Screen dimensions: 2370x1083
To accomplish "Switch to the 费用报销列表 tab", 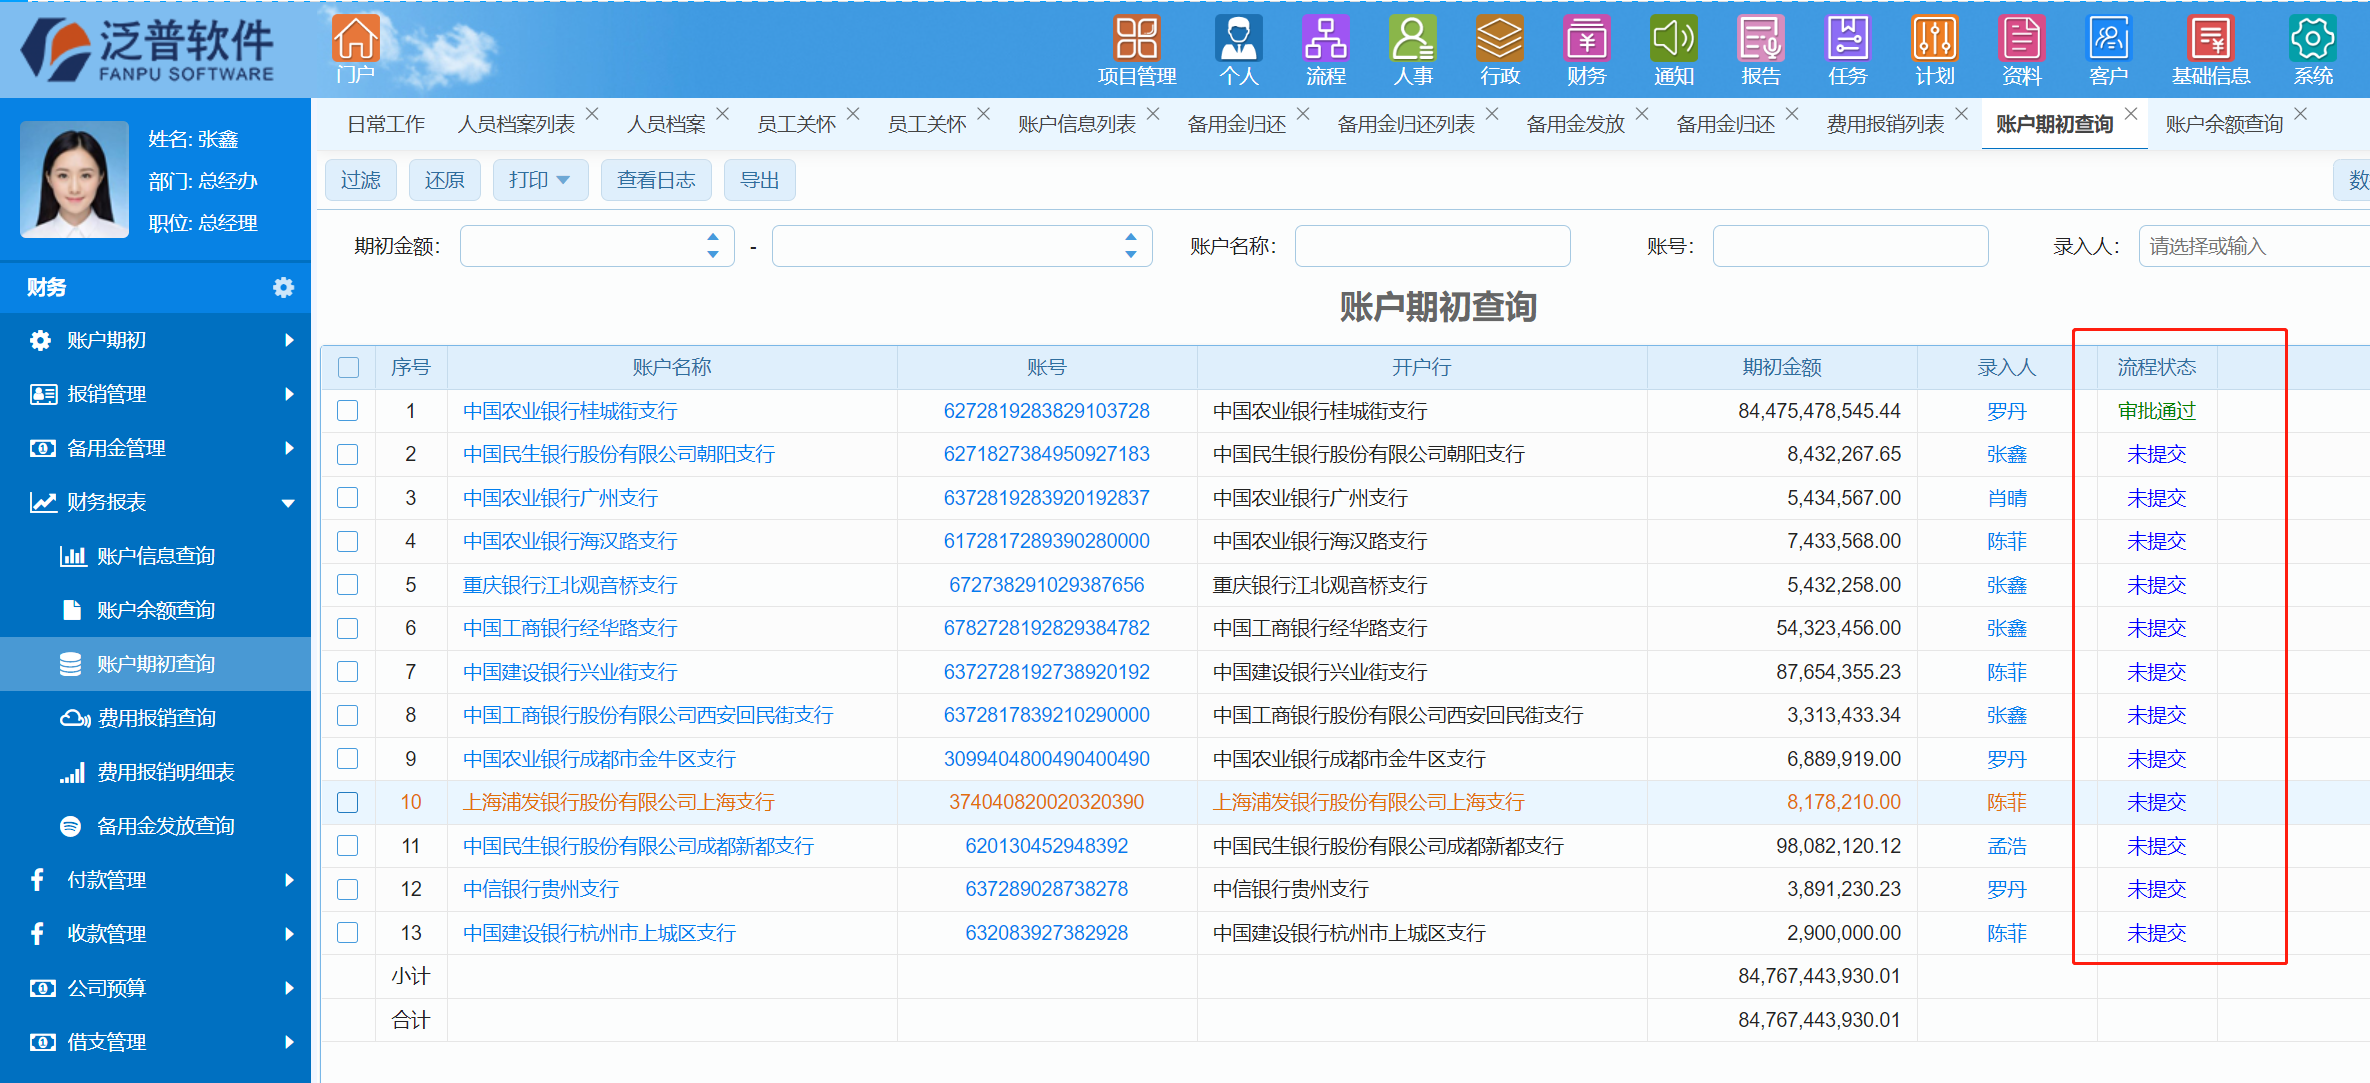I will (1885, 124).
